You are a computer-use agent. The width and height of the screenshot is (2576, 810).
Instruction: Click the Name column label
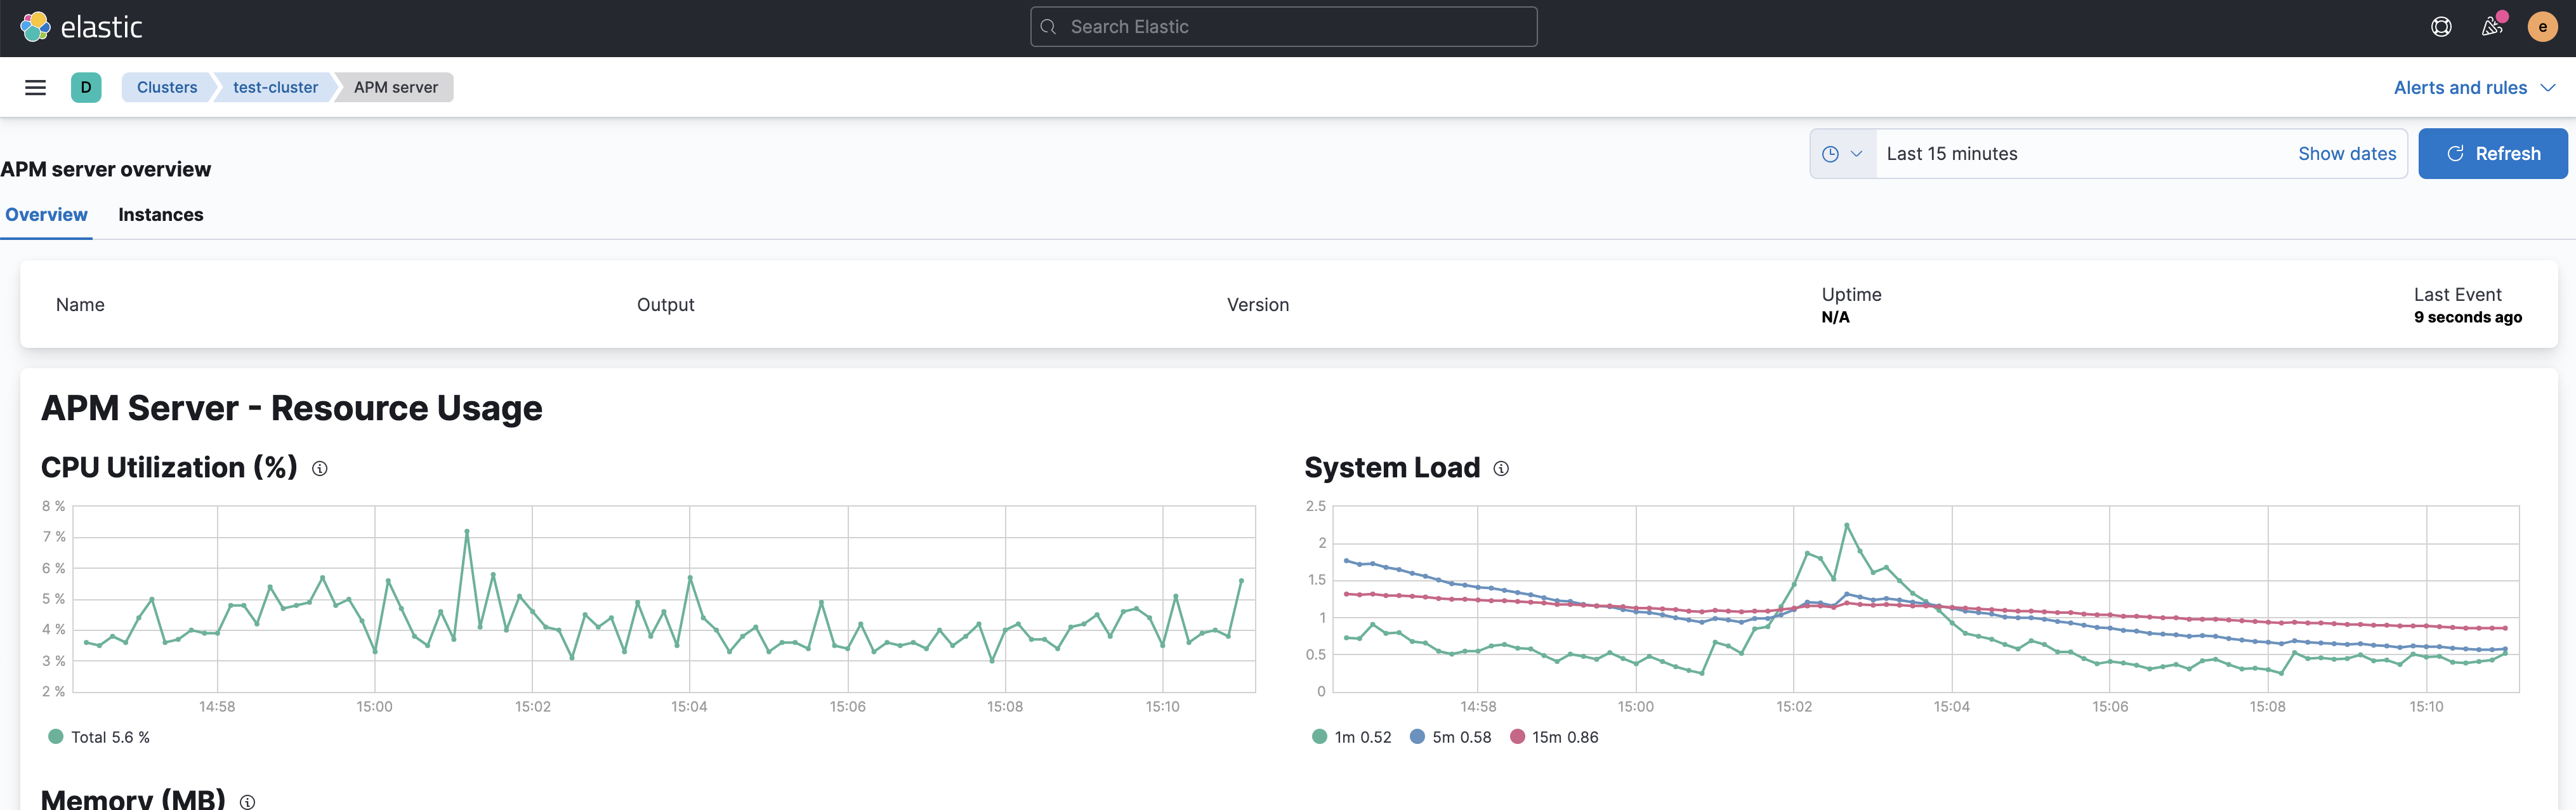pyautogui.click(x=80, y=305)
